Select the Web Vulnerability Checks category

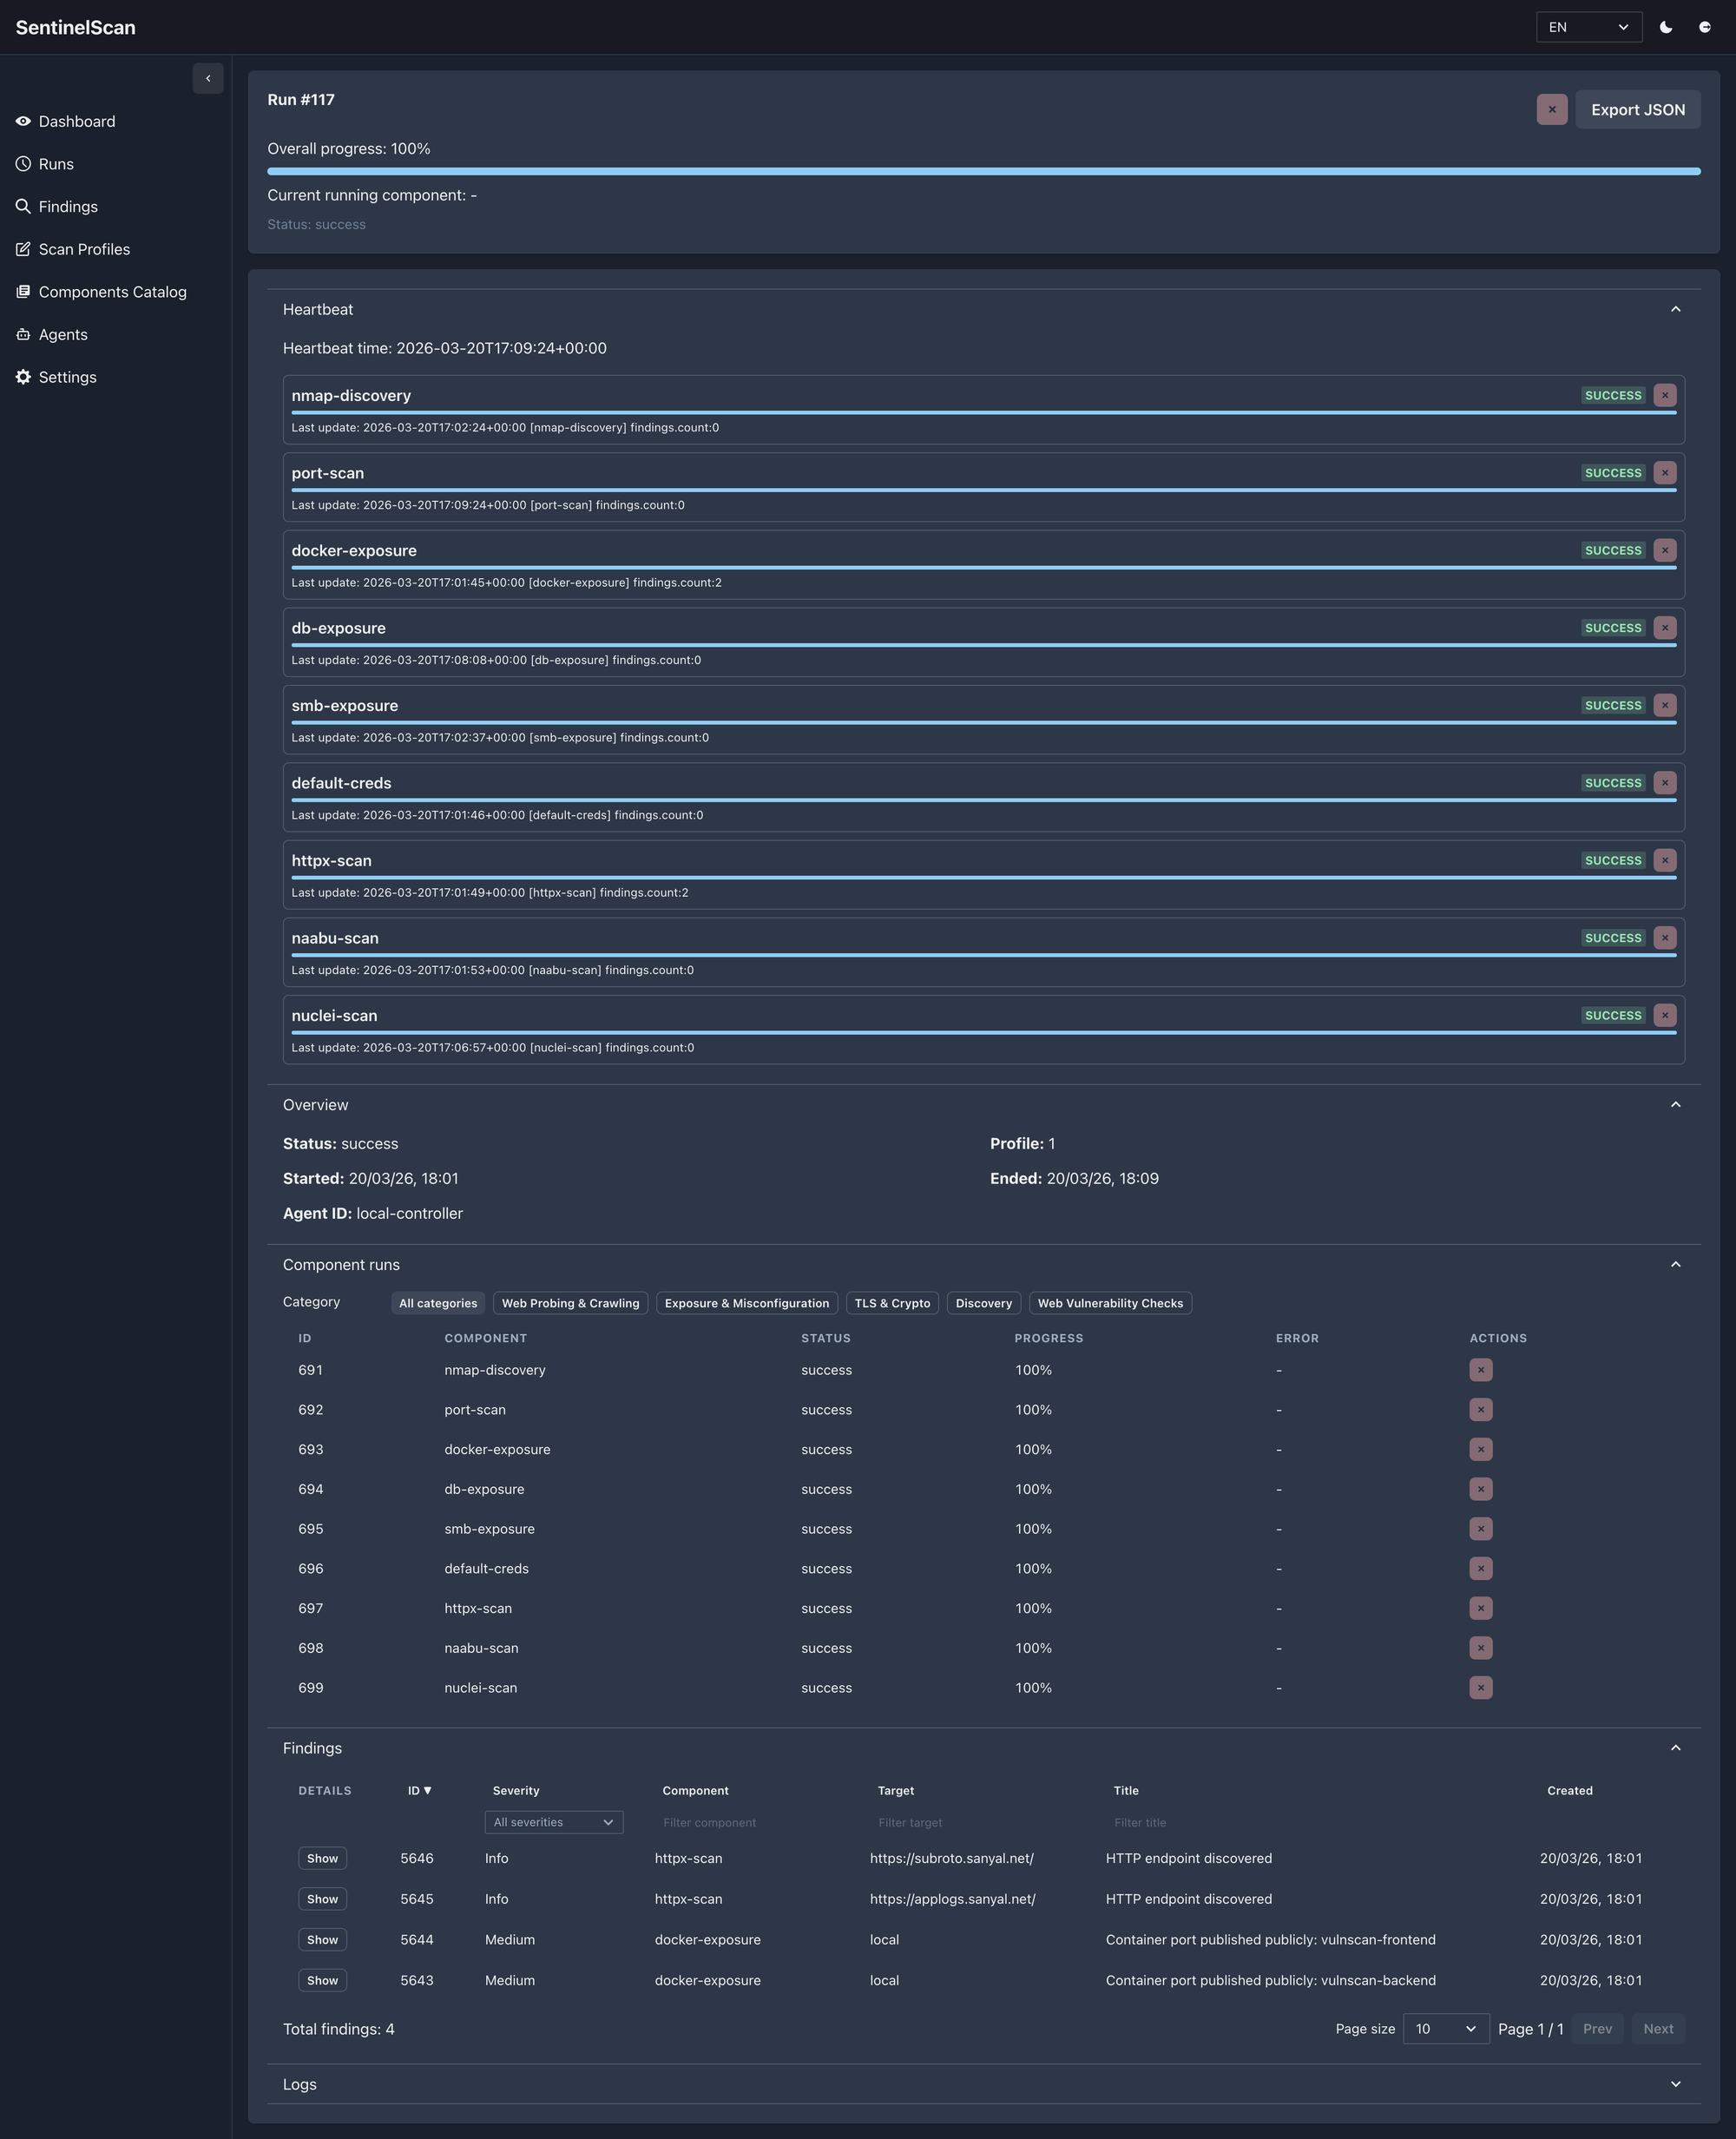pyautogui.click(x=1109, y=1303)
